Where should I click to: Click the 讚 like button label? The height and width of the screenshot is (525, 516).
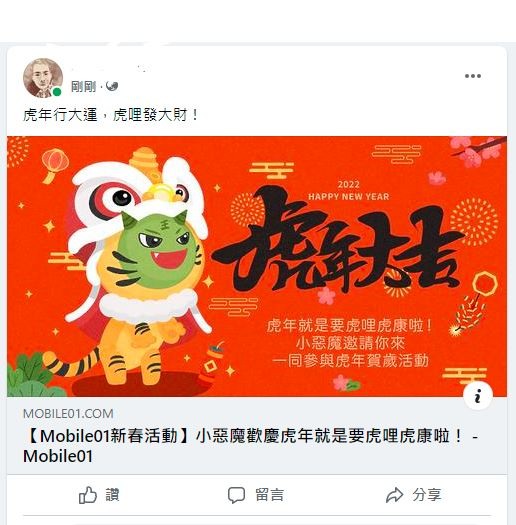coord(113,495)
